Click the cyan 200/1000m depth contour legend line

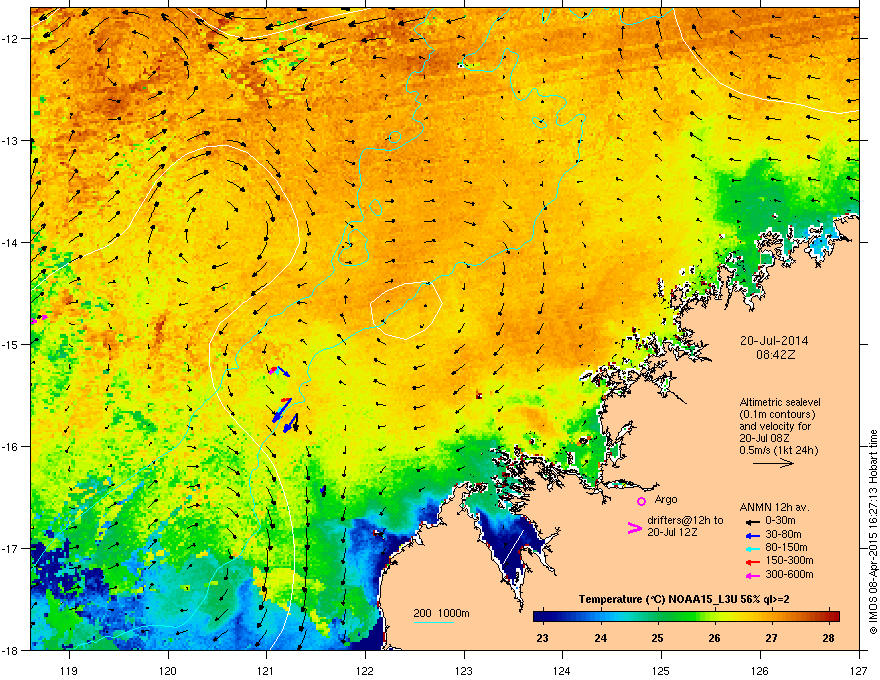(434, 622)
